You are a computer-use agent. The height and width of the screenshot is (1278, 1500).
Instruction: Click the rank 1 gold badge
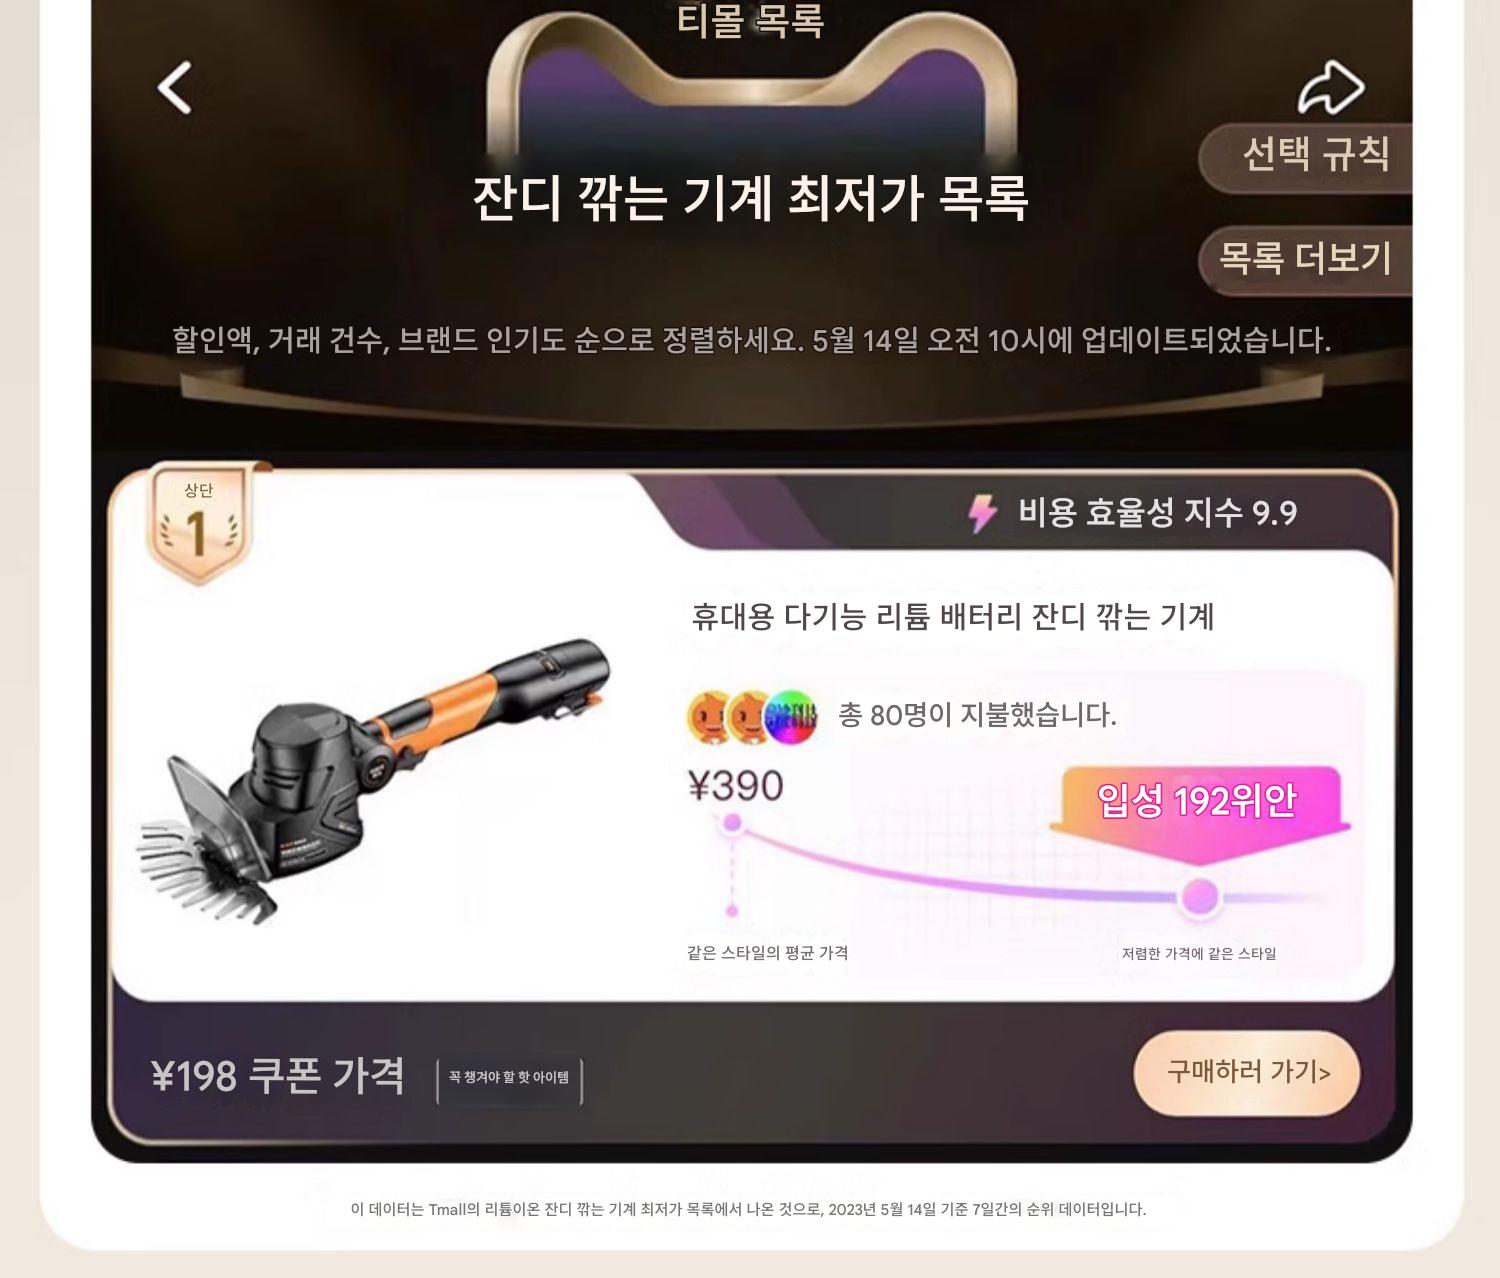click(x=199, y=524)
